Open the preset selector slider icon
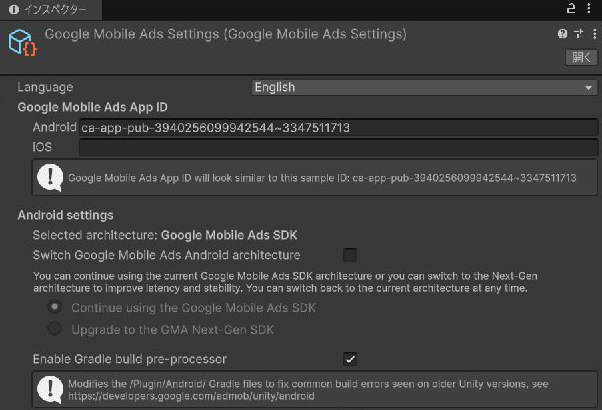Viewport: 602px width, 410px height. click(578, 34)
